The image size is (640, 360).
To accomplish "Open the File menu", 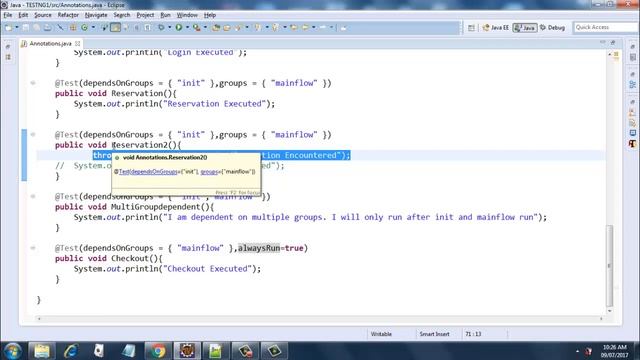I will coord(8,15).
